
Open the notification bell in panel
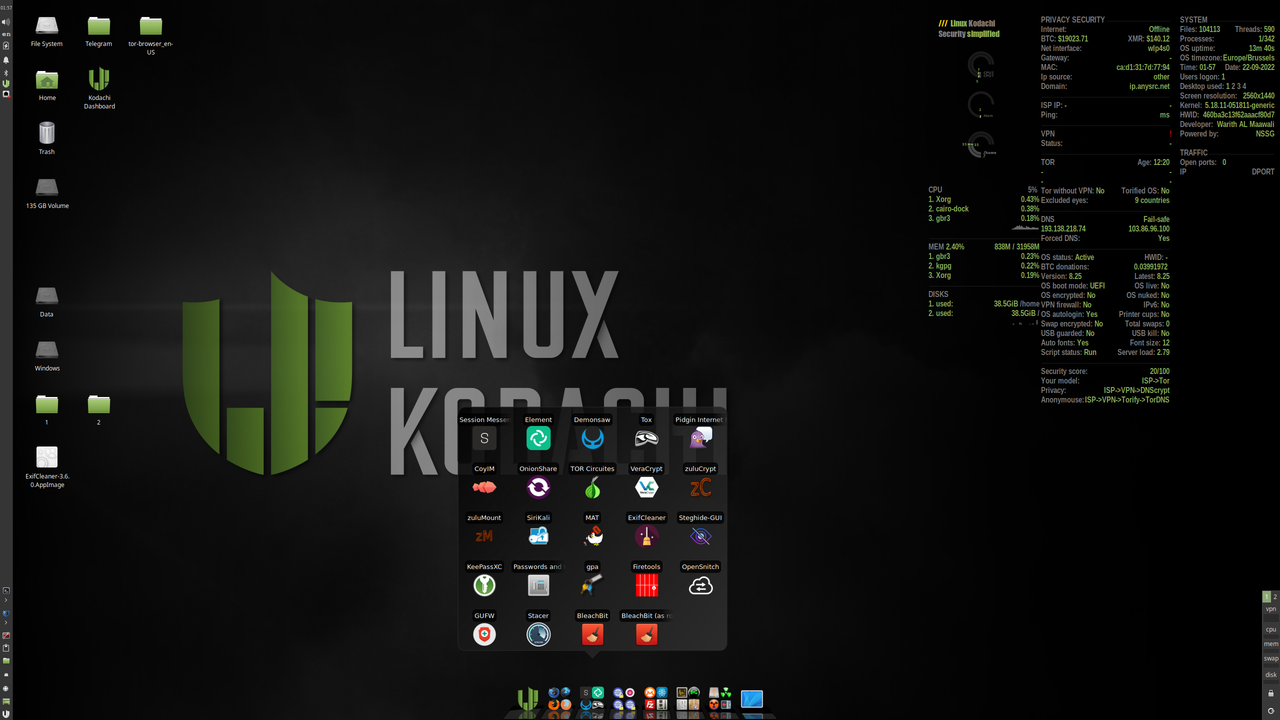tap(6, 60)
